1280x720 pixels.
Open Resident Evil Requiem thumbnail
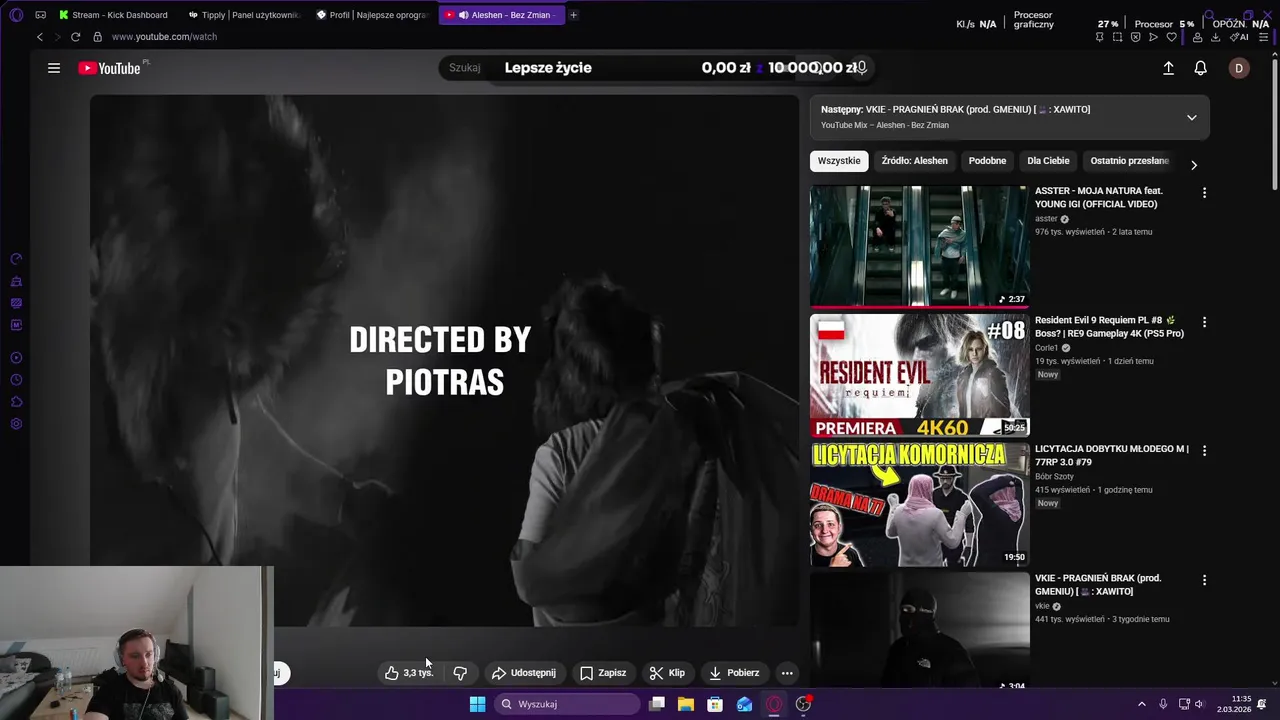tap(919, 375)
